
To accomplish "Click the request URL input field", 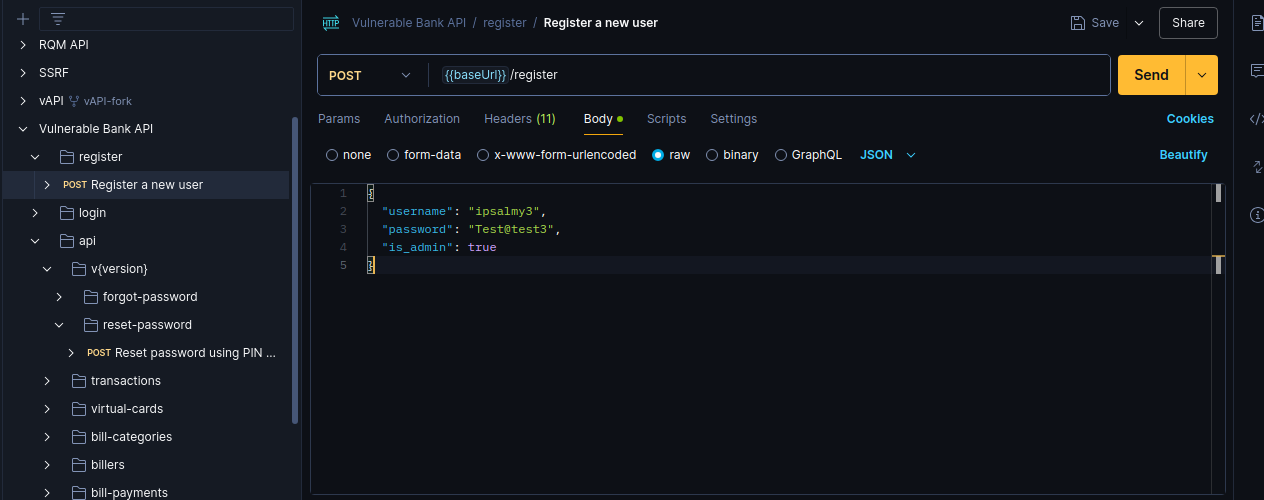I will [770, 75].
